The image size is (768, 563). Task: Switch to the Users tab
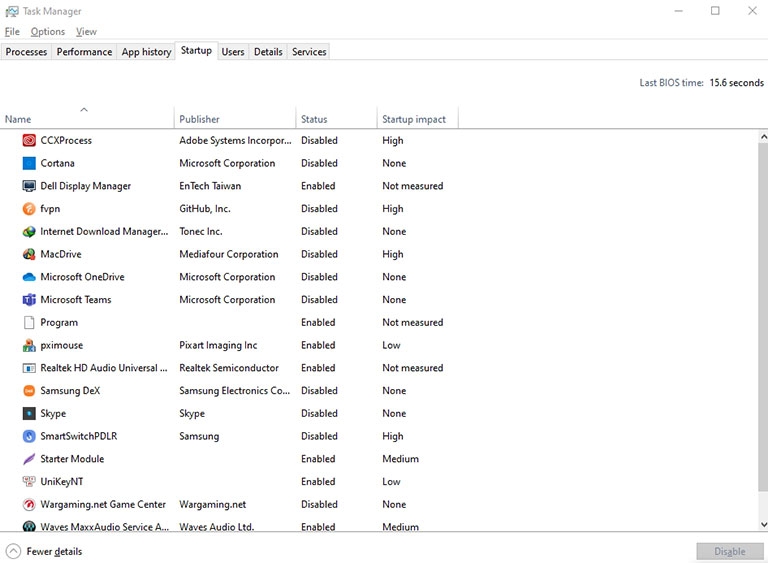tap(233, 51)
